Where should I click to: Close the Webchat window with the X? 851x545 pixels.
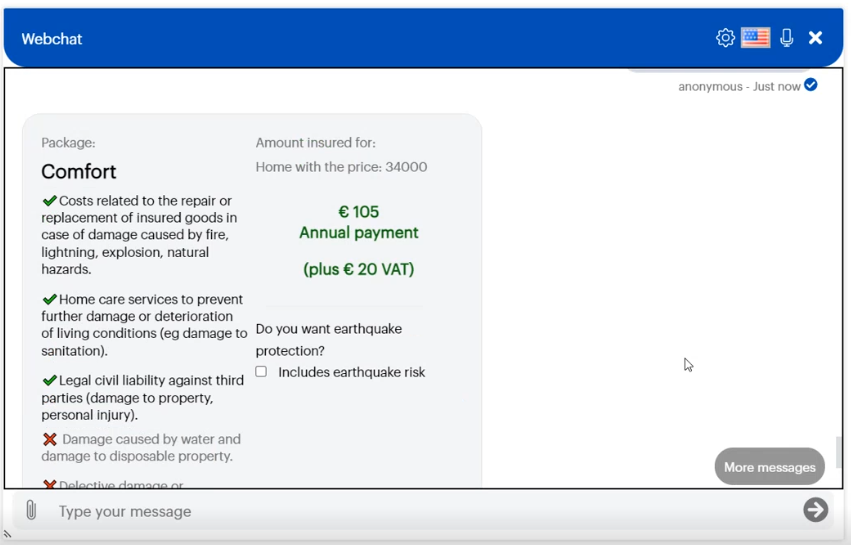click(x=815, y=37)
